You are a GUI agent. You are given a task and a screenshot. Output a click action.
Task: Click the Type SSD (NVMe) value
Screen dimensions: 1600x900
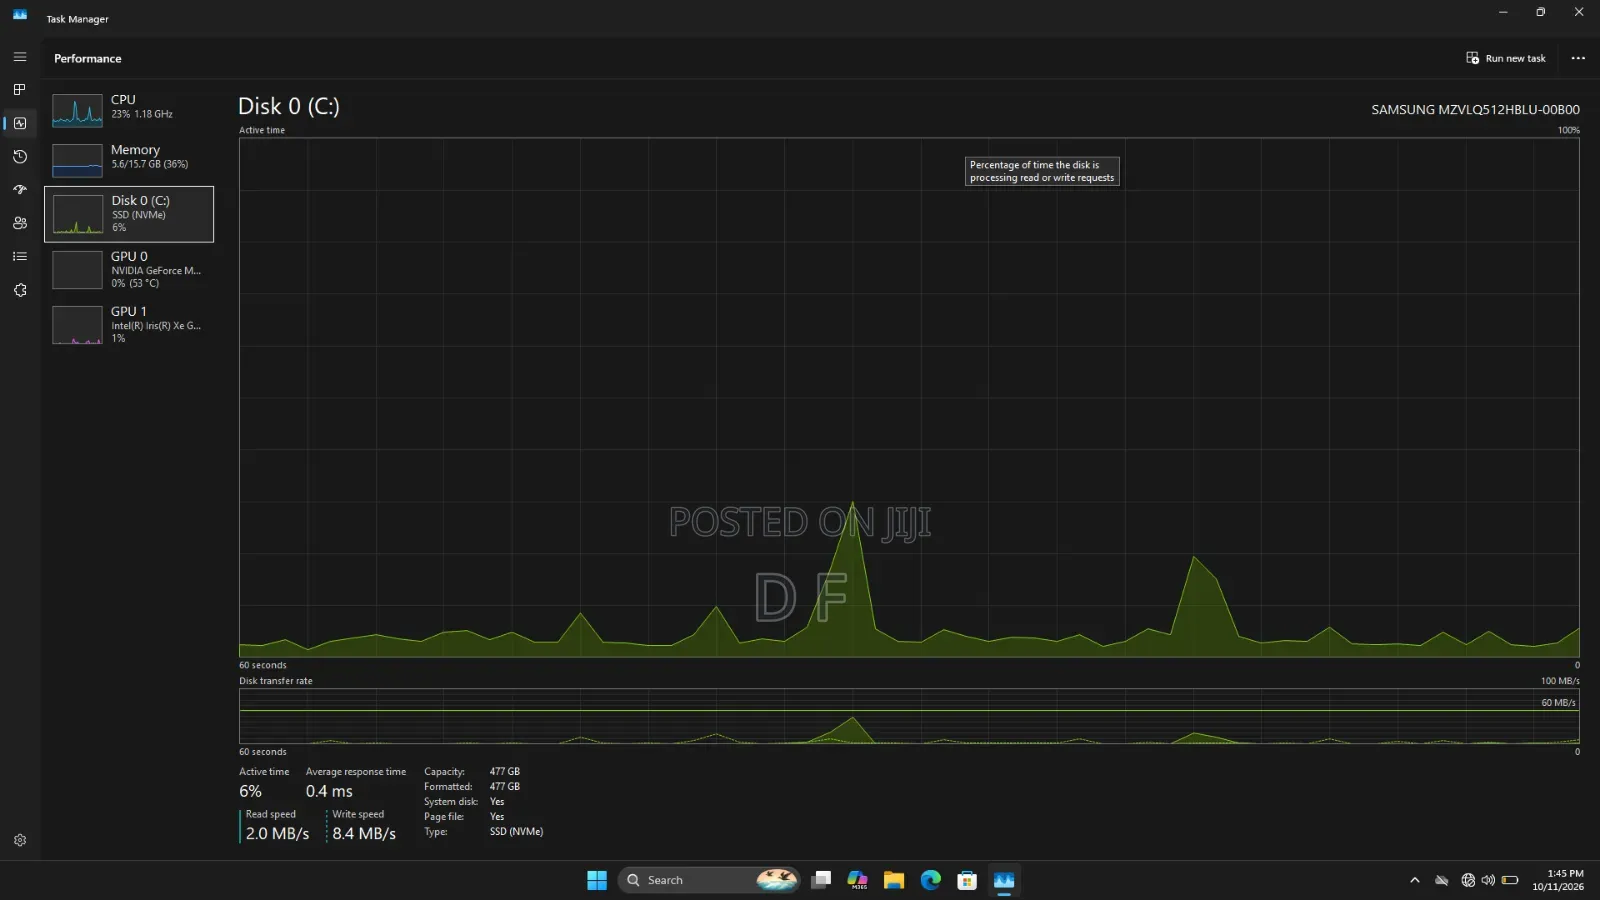pos(516,832)
